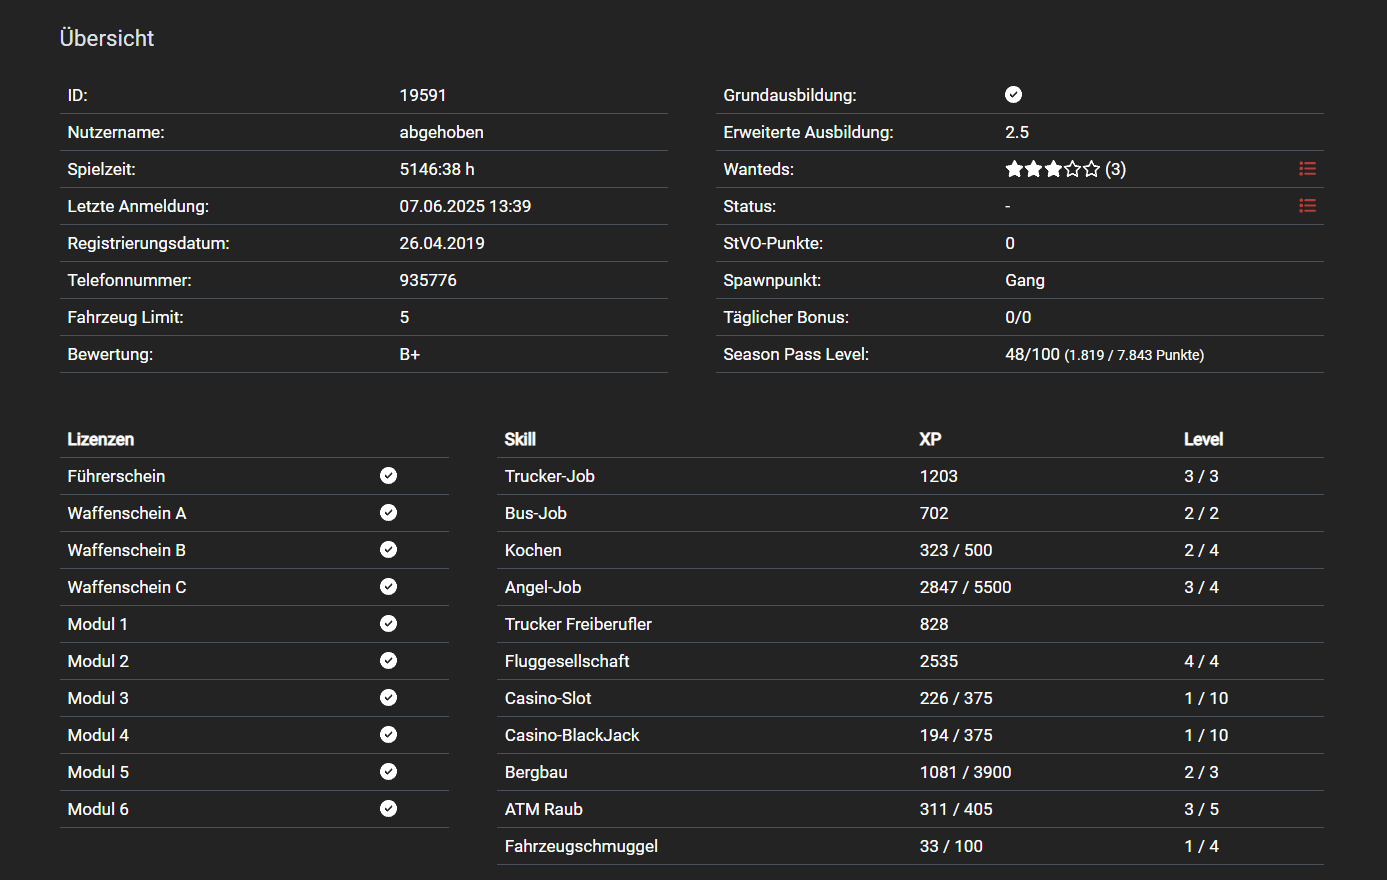1387x880 pixels.
Task: Select the ATM Raub skill name
Action: pos(544,809)
